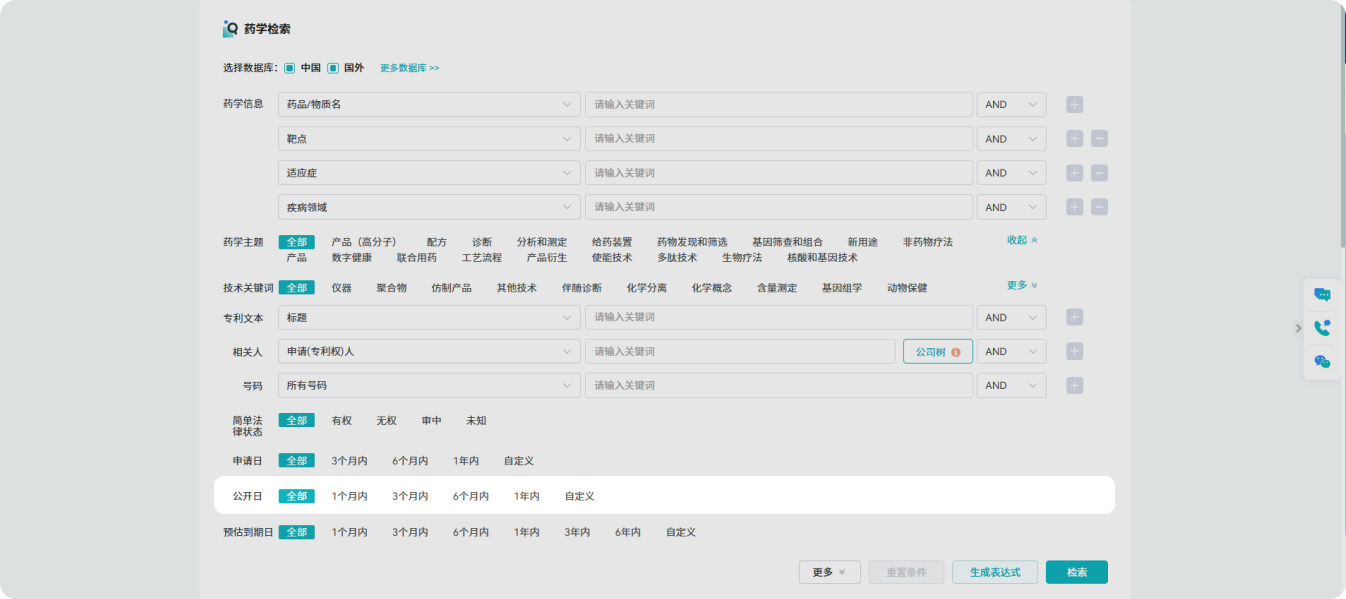Open the online chat message icon

pos(1322,294)
